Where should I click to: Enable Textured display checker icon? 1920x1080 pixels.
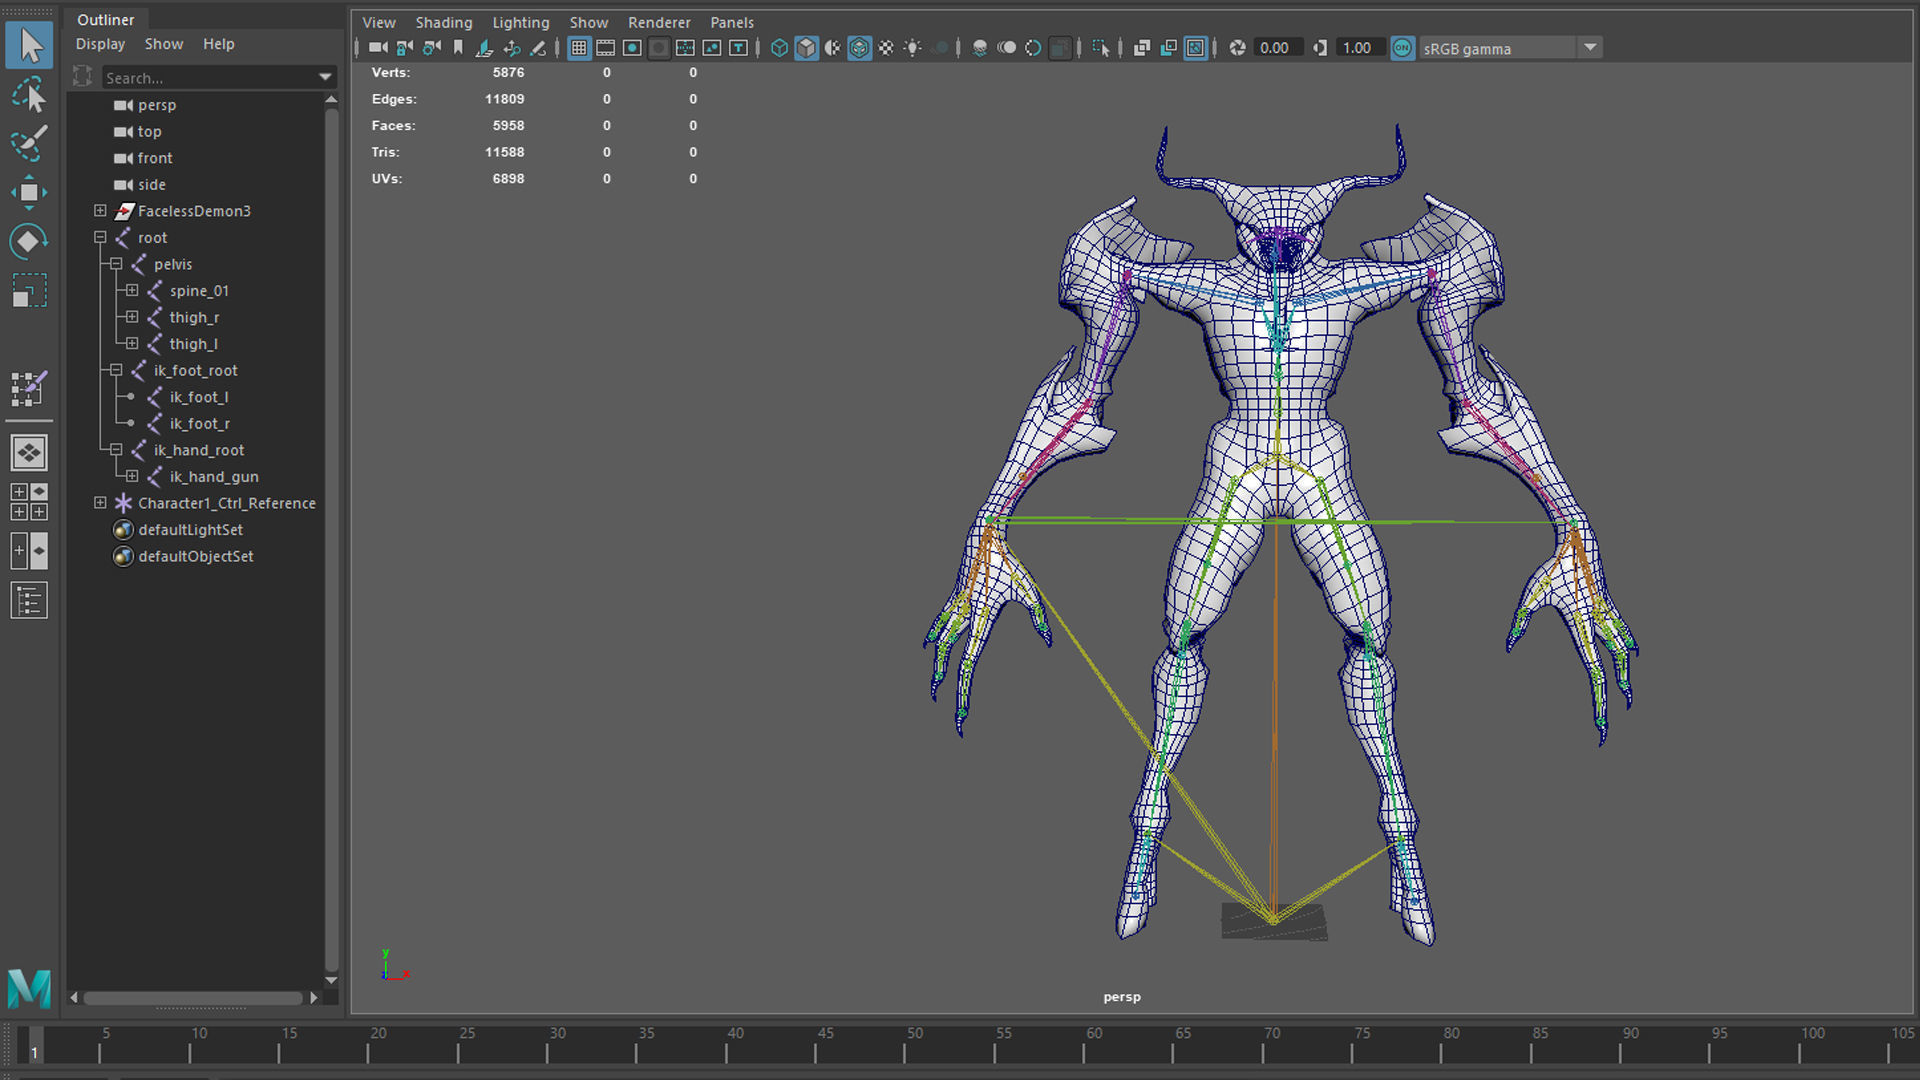886,48
